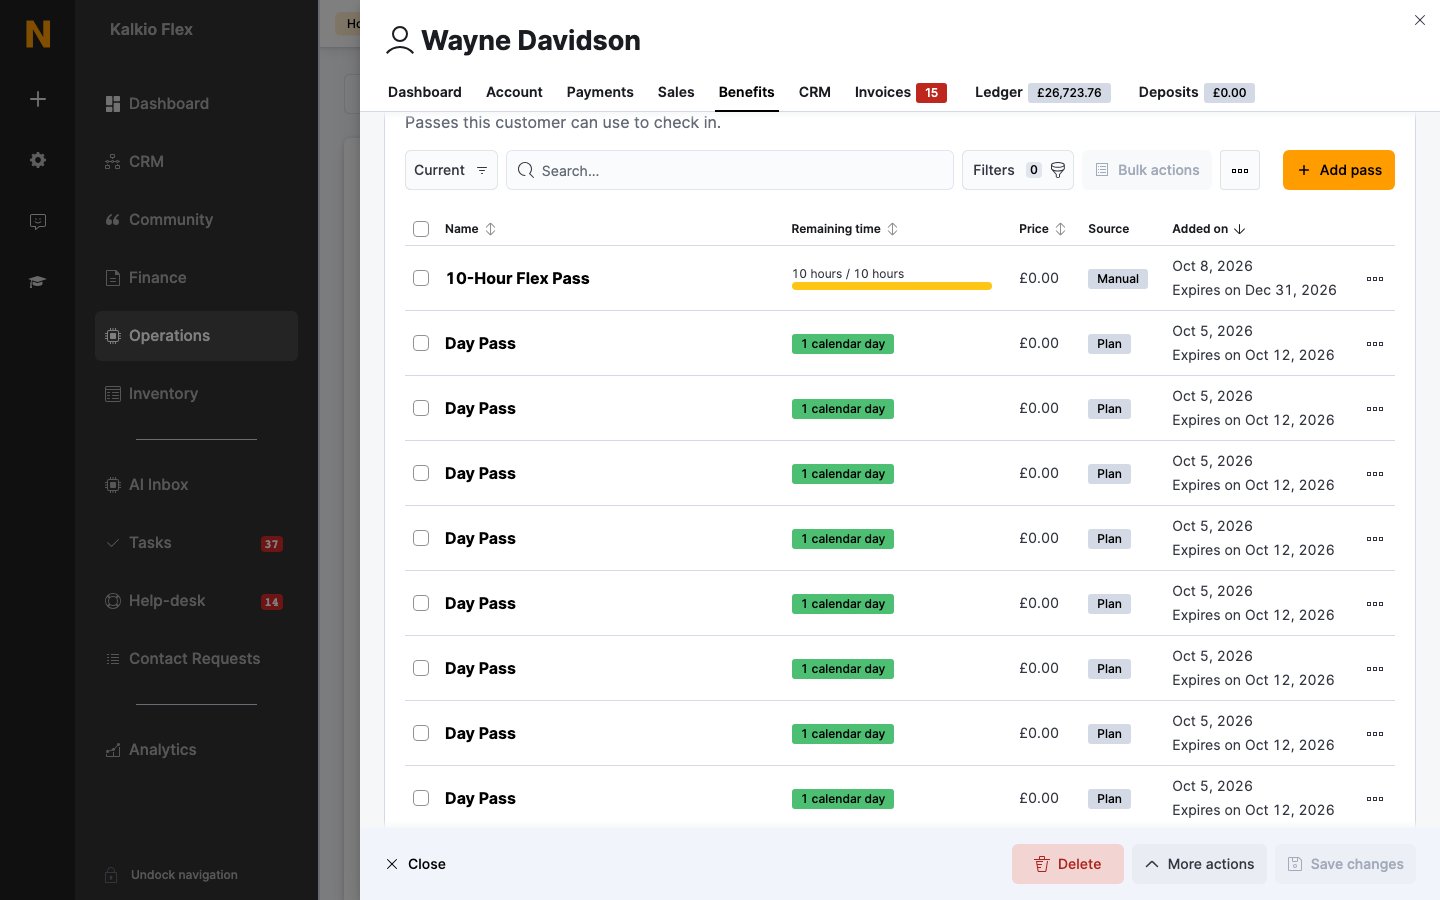Image resolution: width=1440 pixels, height=900 pixels.
Task: Click the filter funnel icon
Action: (x=1058, y=170)
